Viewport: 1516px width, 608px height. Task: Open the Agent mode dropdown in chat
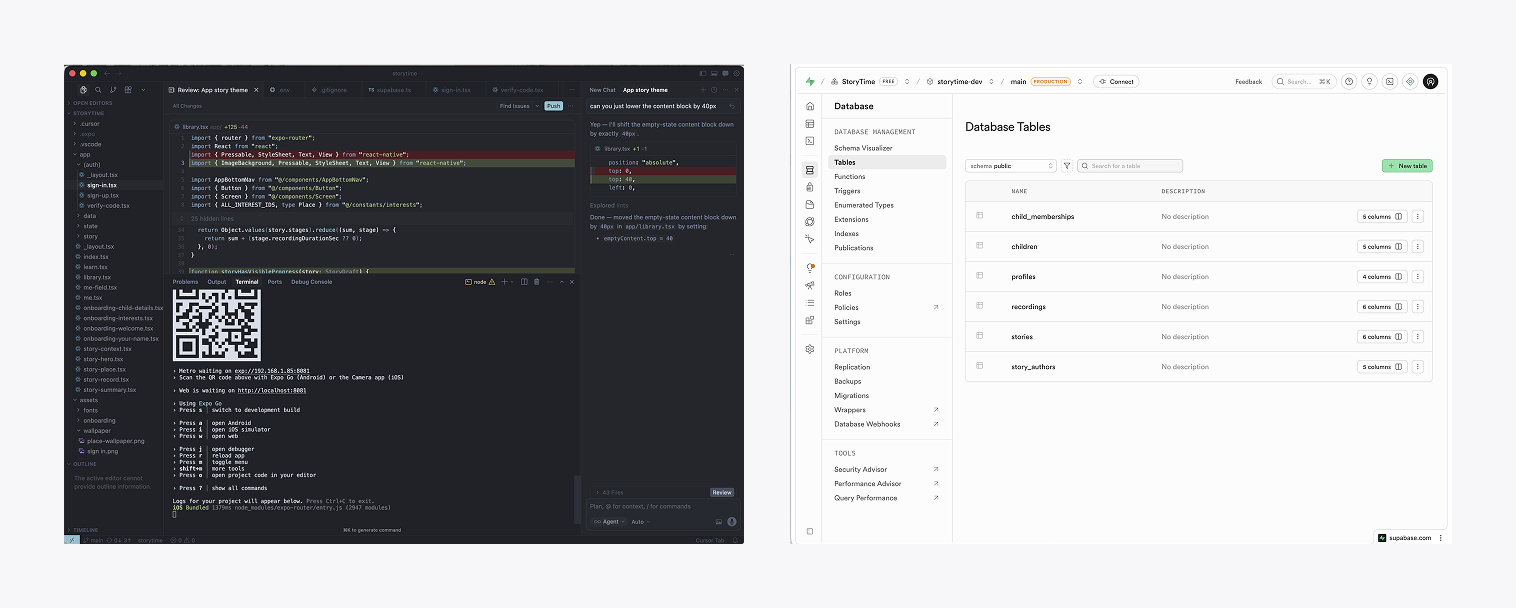pyautogui.click(x=609, y=521)
